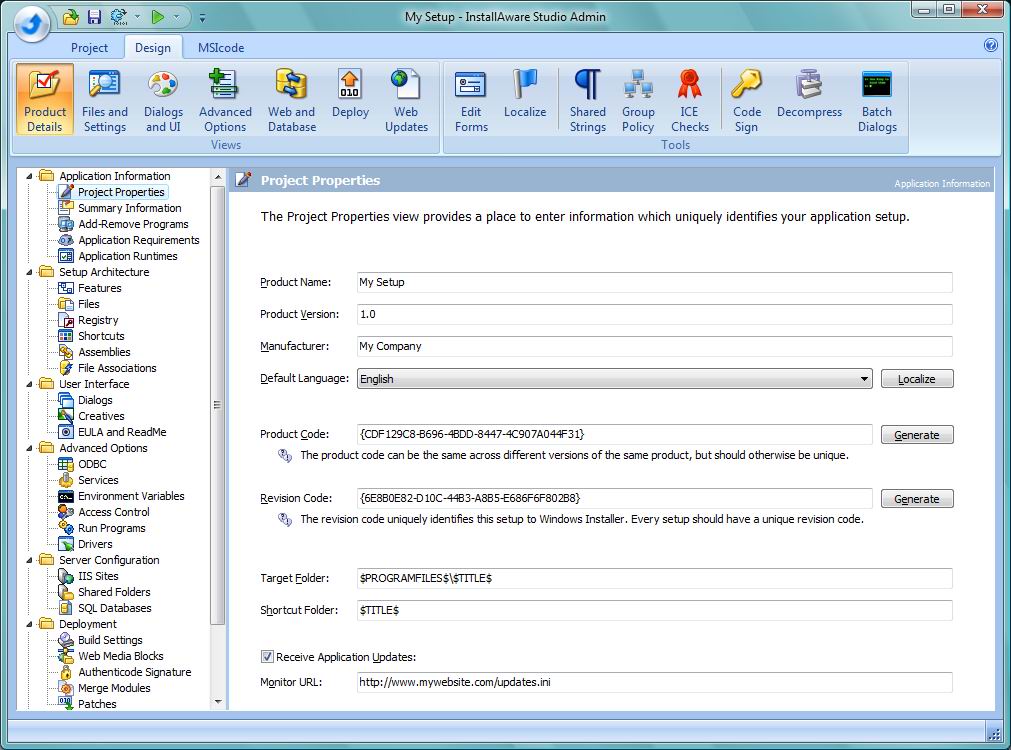Open the help question mark icon
The image size is (1011, 750).
pos(991,45)
